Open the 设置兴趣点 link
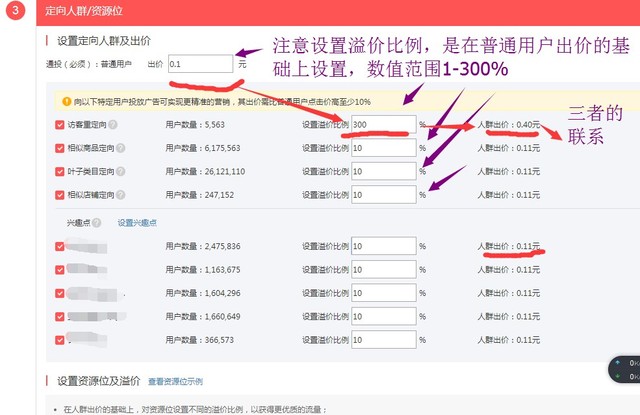Viewport: 640px width, 415px height. (x=136, y=222)
